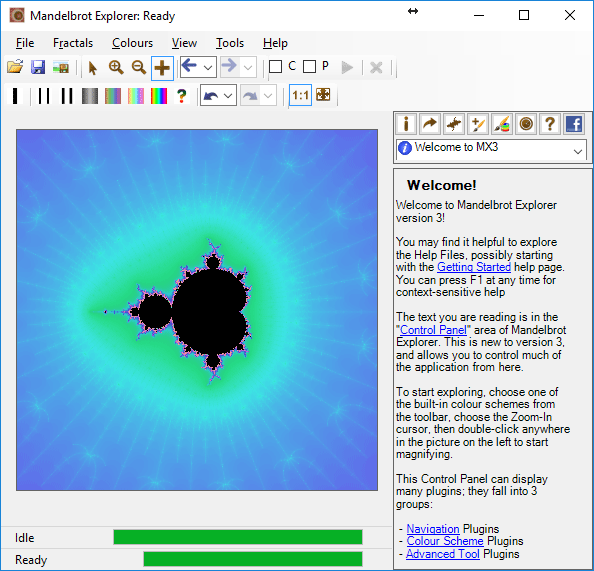Open the info 'i' control panel plugin

(406, 124)
